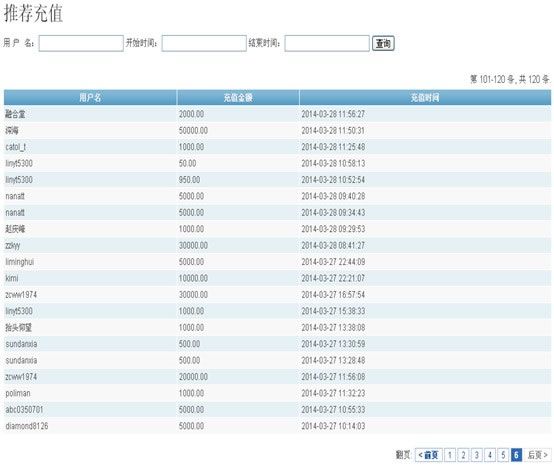Select the username poliman
This screenshot has height=465, width=554.
[18, 393]
